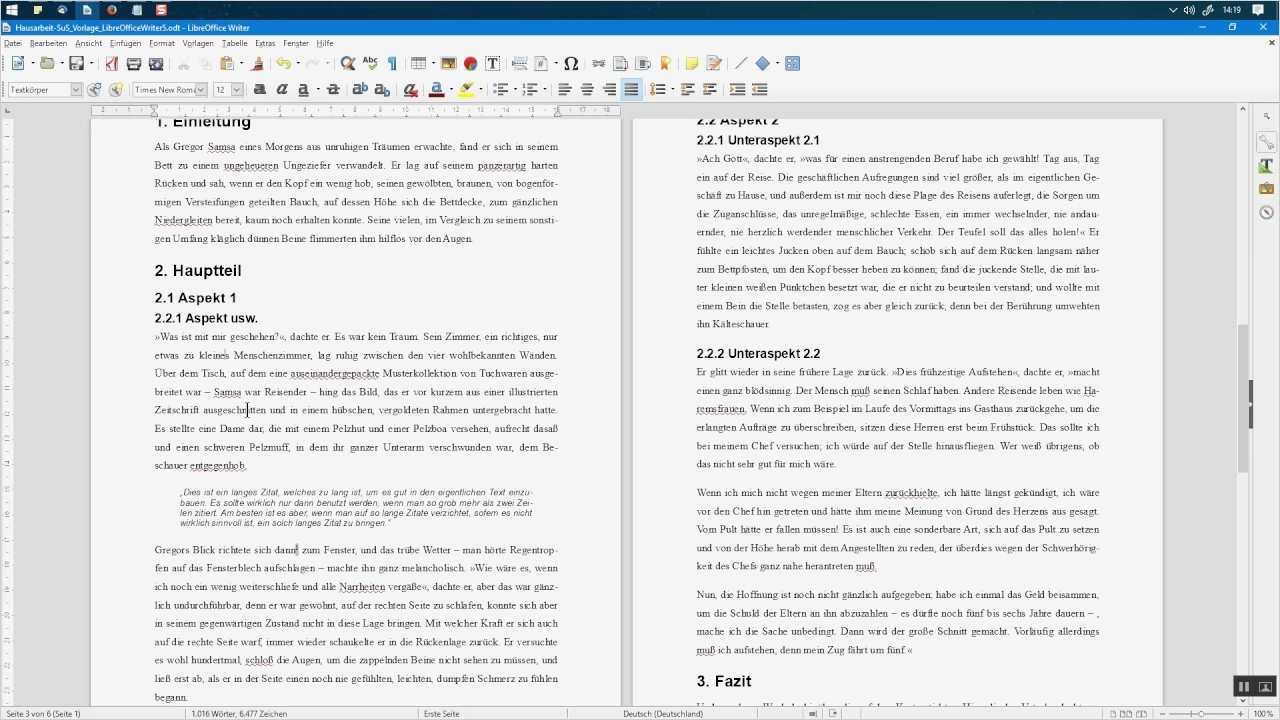The height and width of the screenshot is (720, 1280).
Task: Insert a comment note
Action: click(x=691, y=64)
